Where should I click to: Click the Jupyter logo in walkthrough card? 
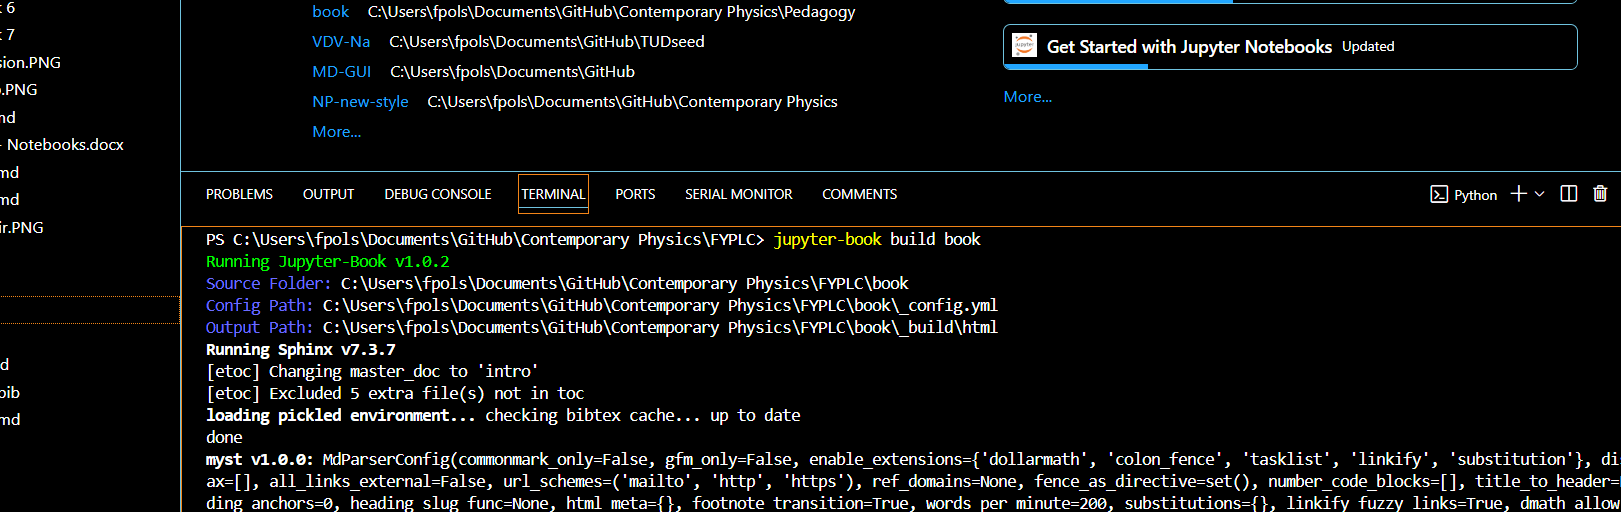(x=1025, y=46)
